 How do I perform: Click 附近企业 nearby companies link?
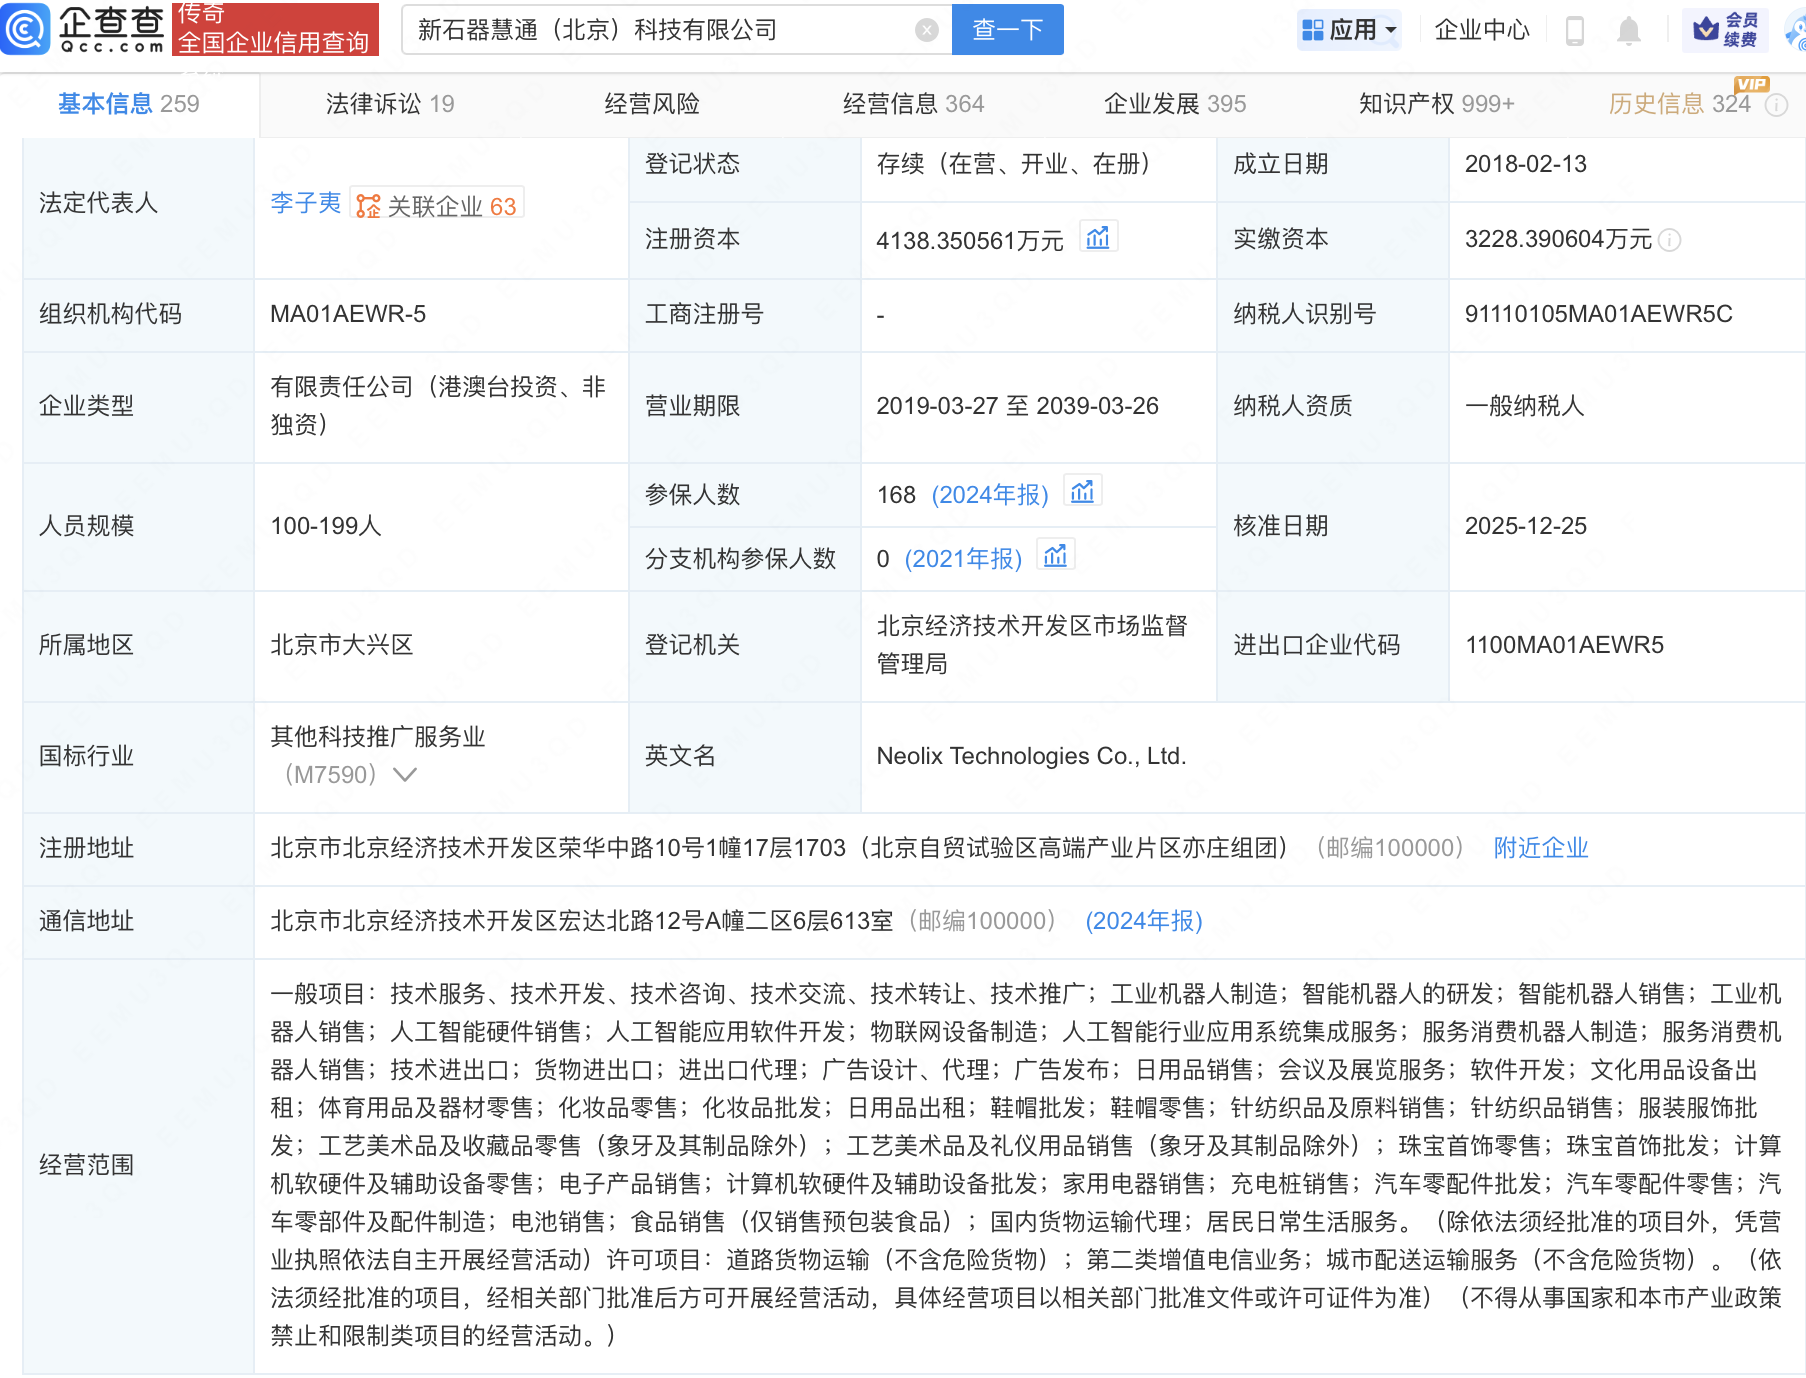[1540, 848]
